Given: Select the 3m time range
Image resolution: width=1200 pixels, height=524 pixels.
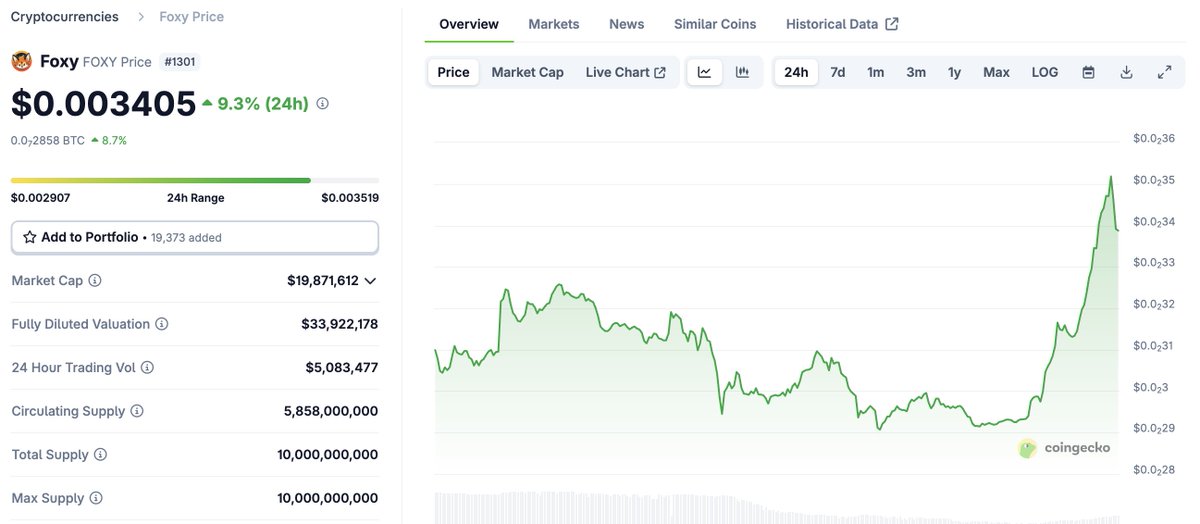Looking at the screenshot, I should click(x=916, y=72).
